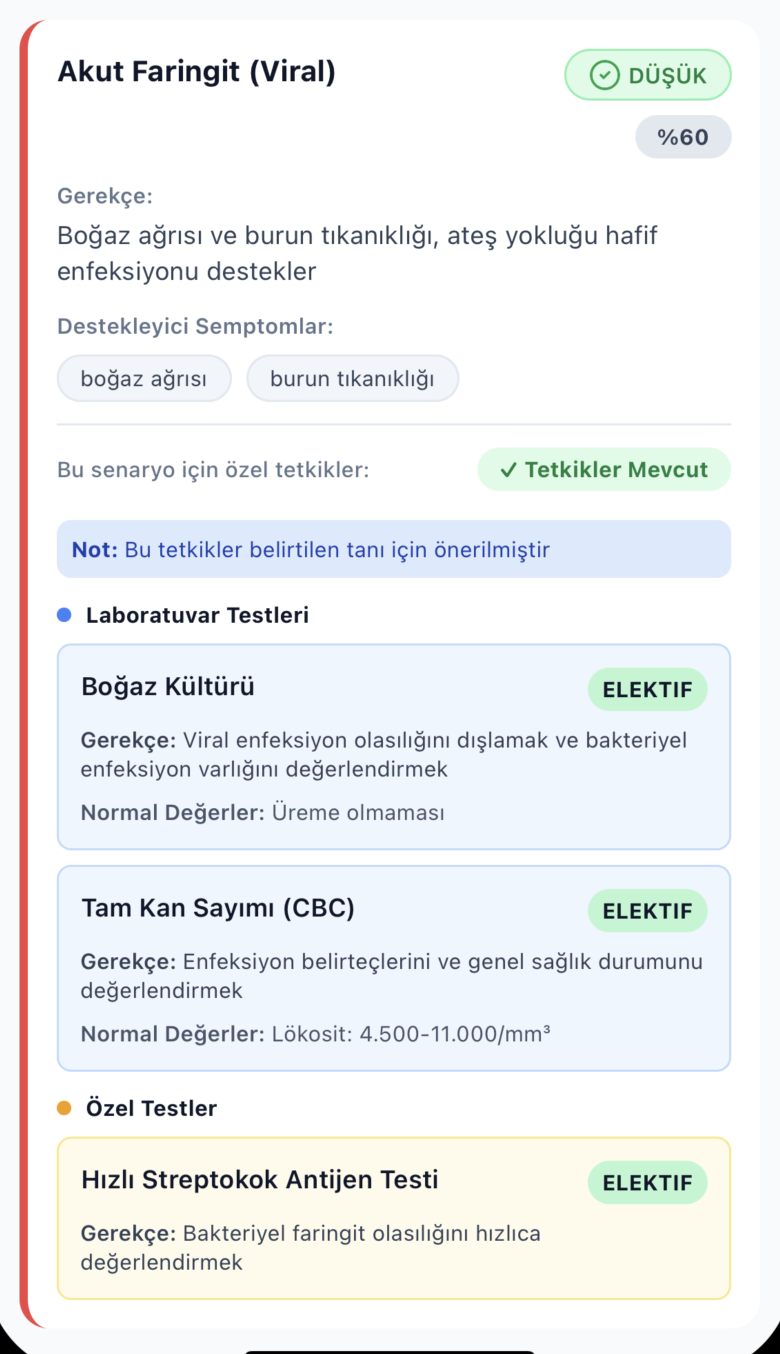Viewport: 780px width, 1354px height.
Task: Expand the Tam Kan Sayımı (CBC) card
Action: point(394,966)
